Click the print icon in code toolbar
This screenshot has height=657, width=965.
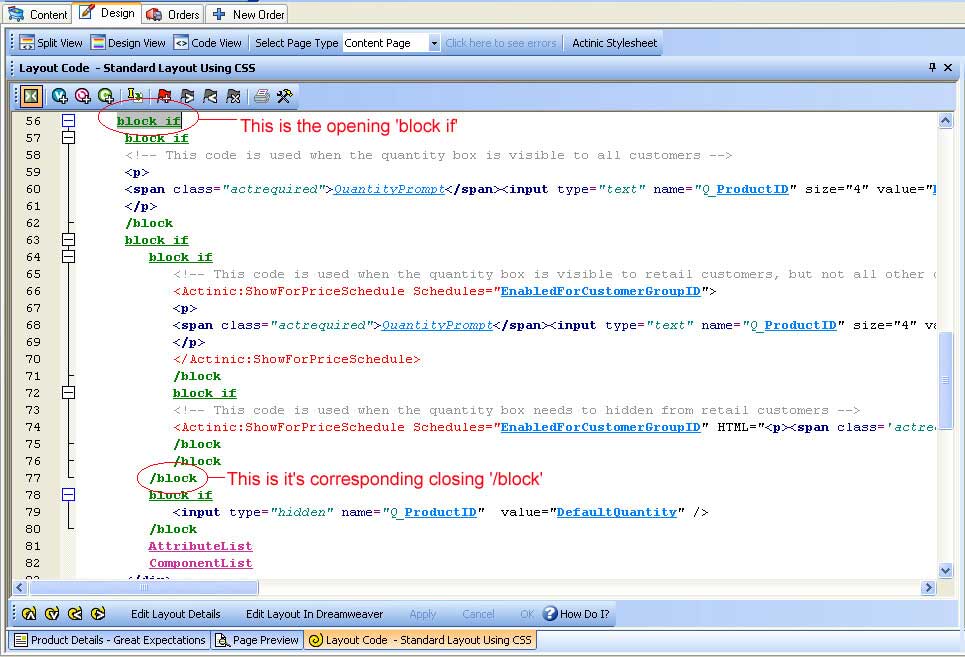click(261, 96)
